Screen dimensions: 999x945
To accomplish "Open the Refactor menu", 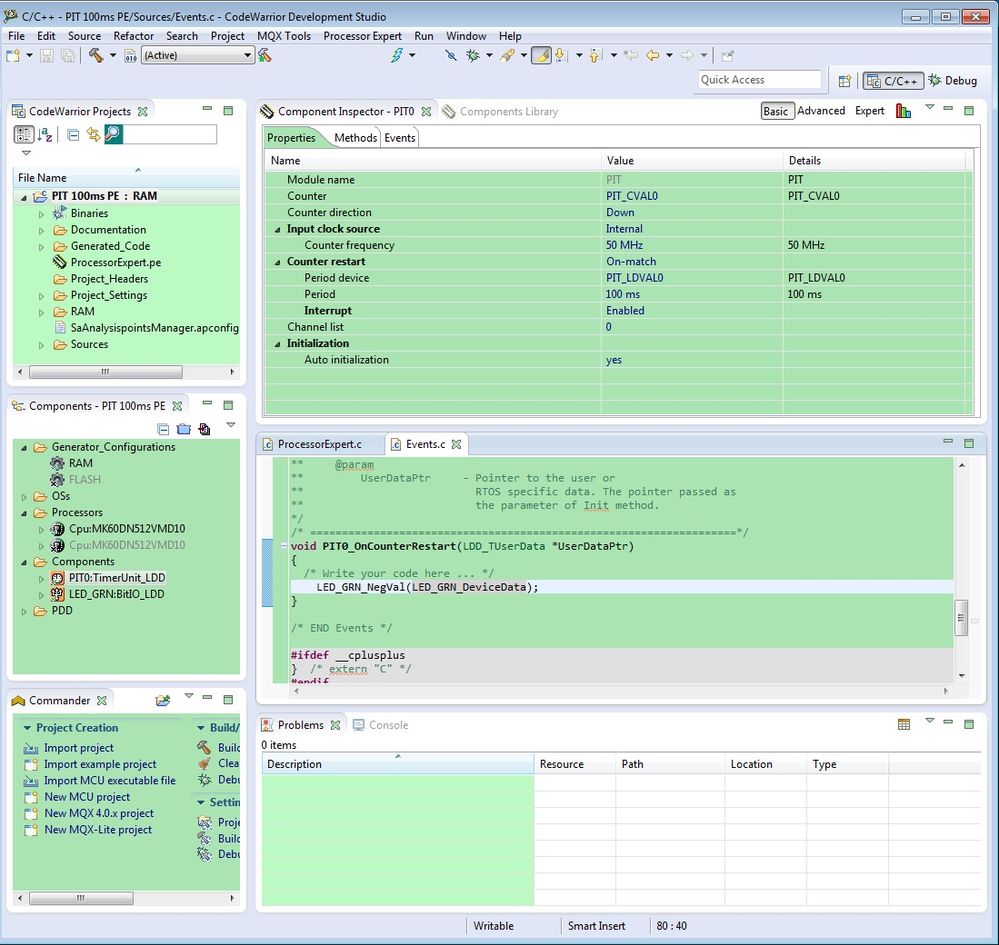I will click(x=133, y=36).
